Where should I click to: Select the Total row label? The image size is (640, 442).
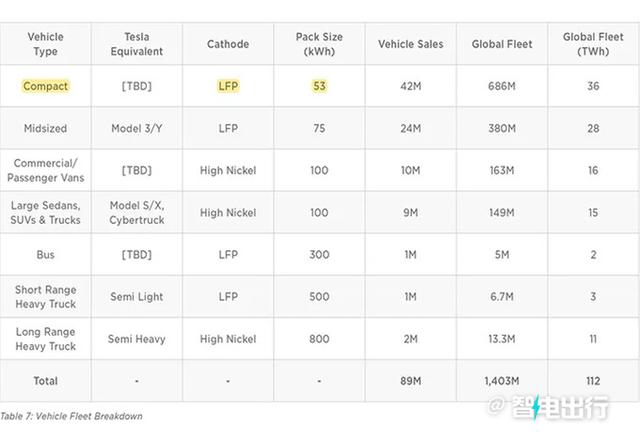coord(45,381)
